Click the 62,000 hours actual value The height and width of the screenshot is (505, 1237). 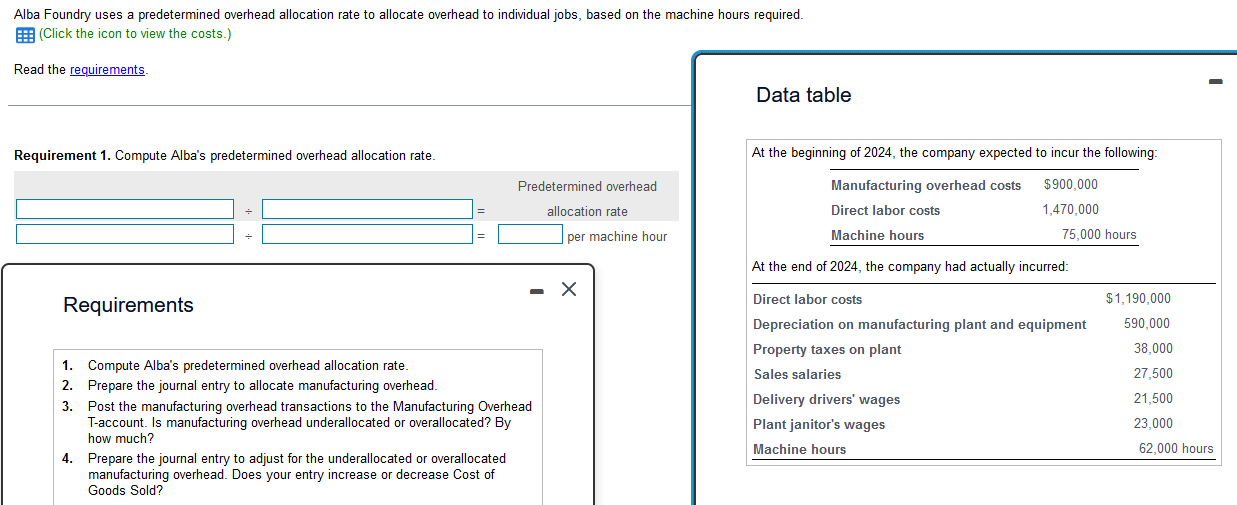point(1176,449)
